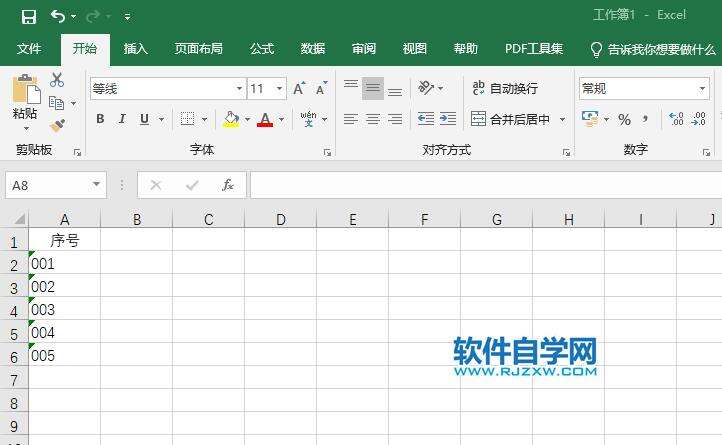
Task: Save the workbook with the floppy icon
Action: click(29, 17)
